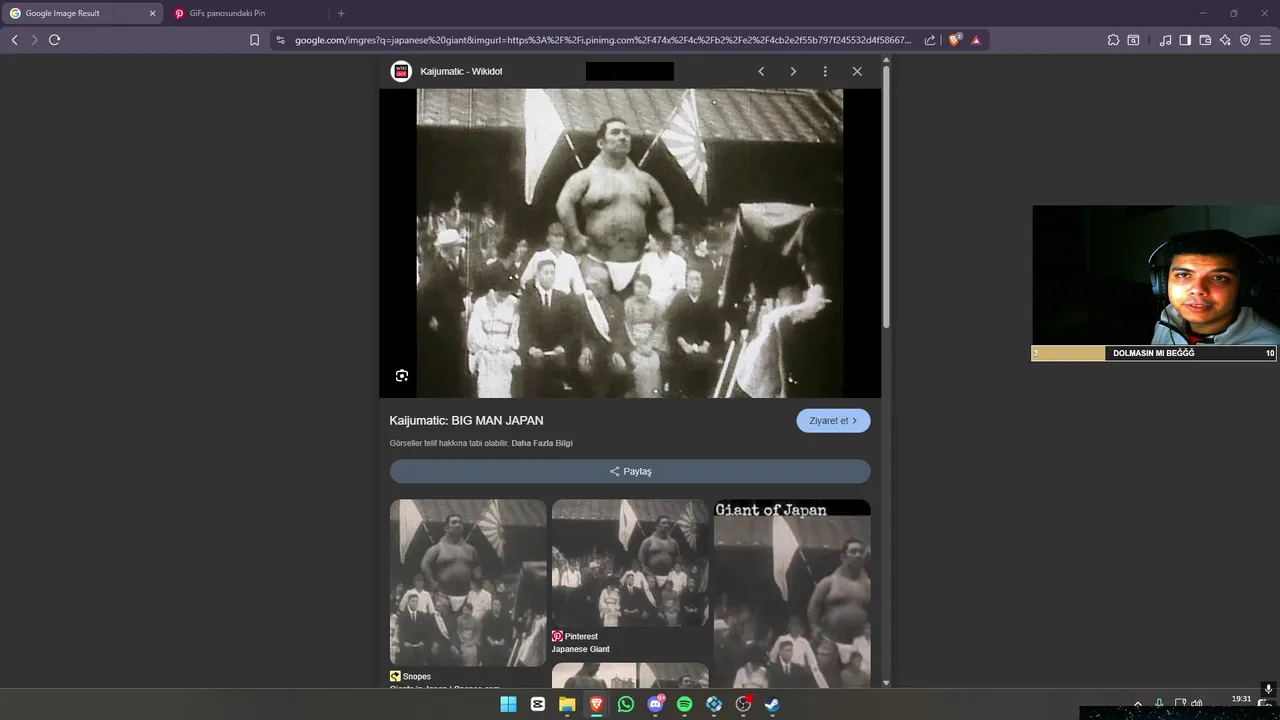Open Pinterest Japanese Giant thumbnail
The width and height of the screenshot is (1280, 720).
630,563
